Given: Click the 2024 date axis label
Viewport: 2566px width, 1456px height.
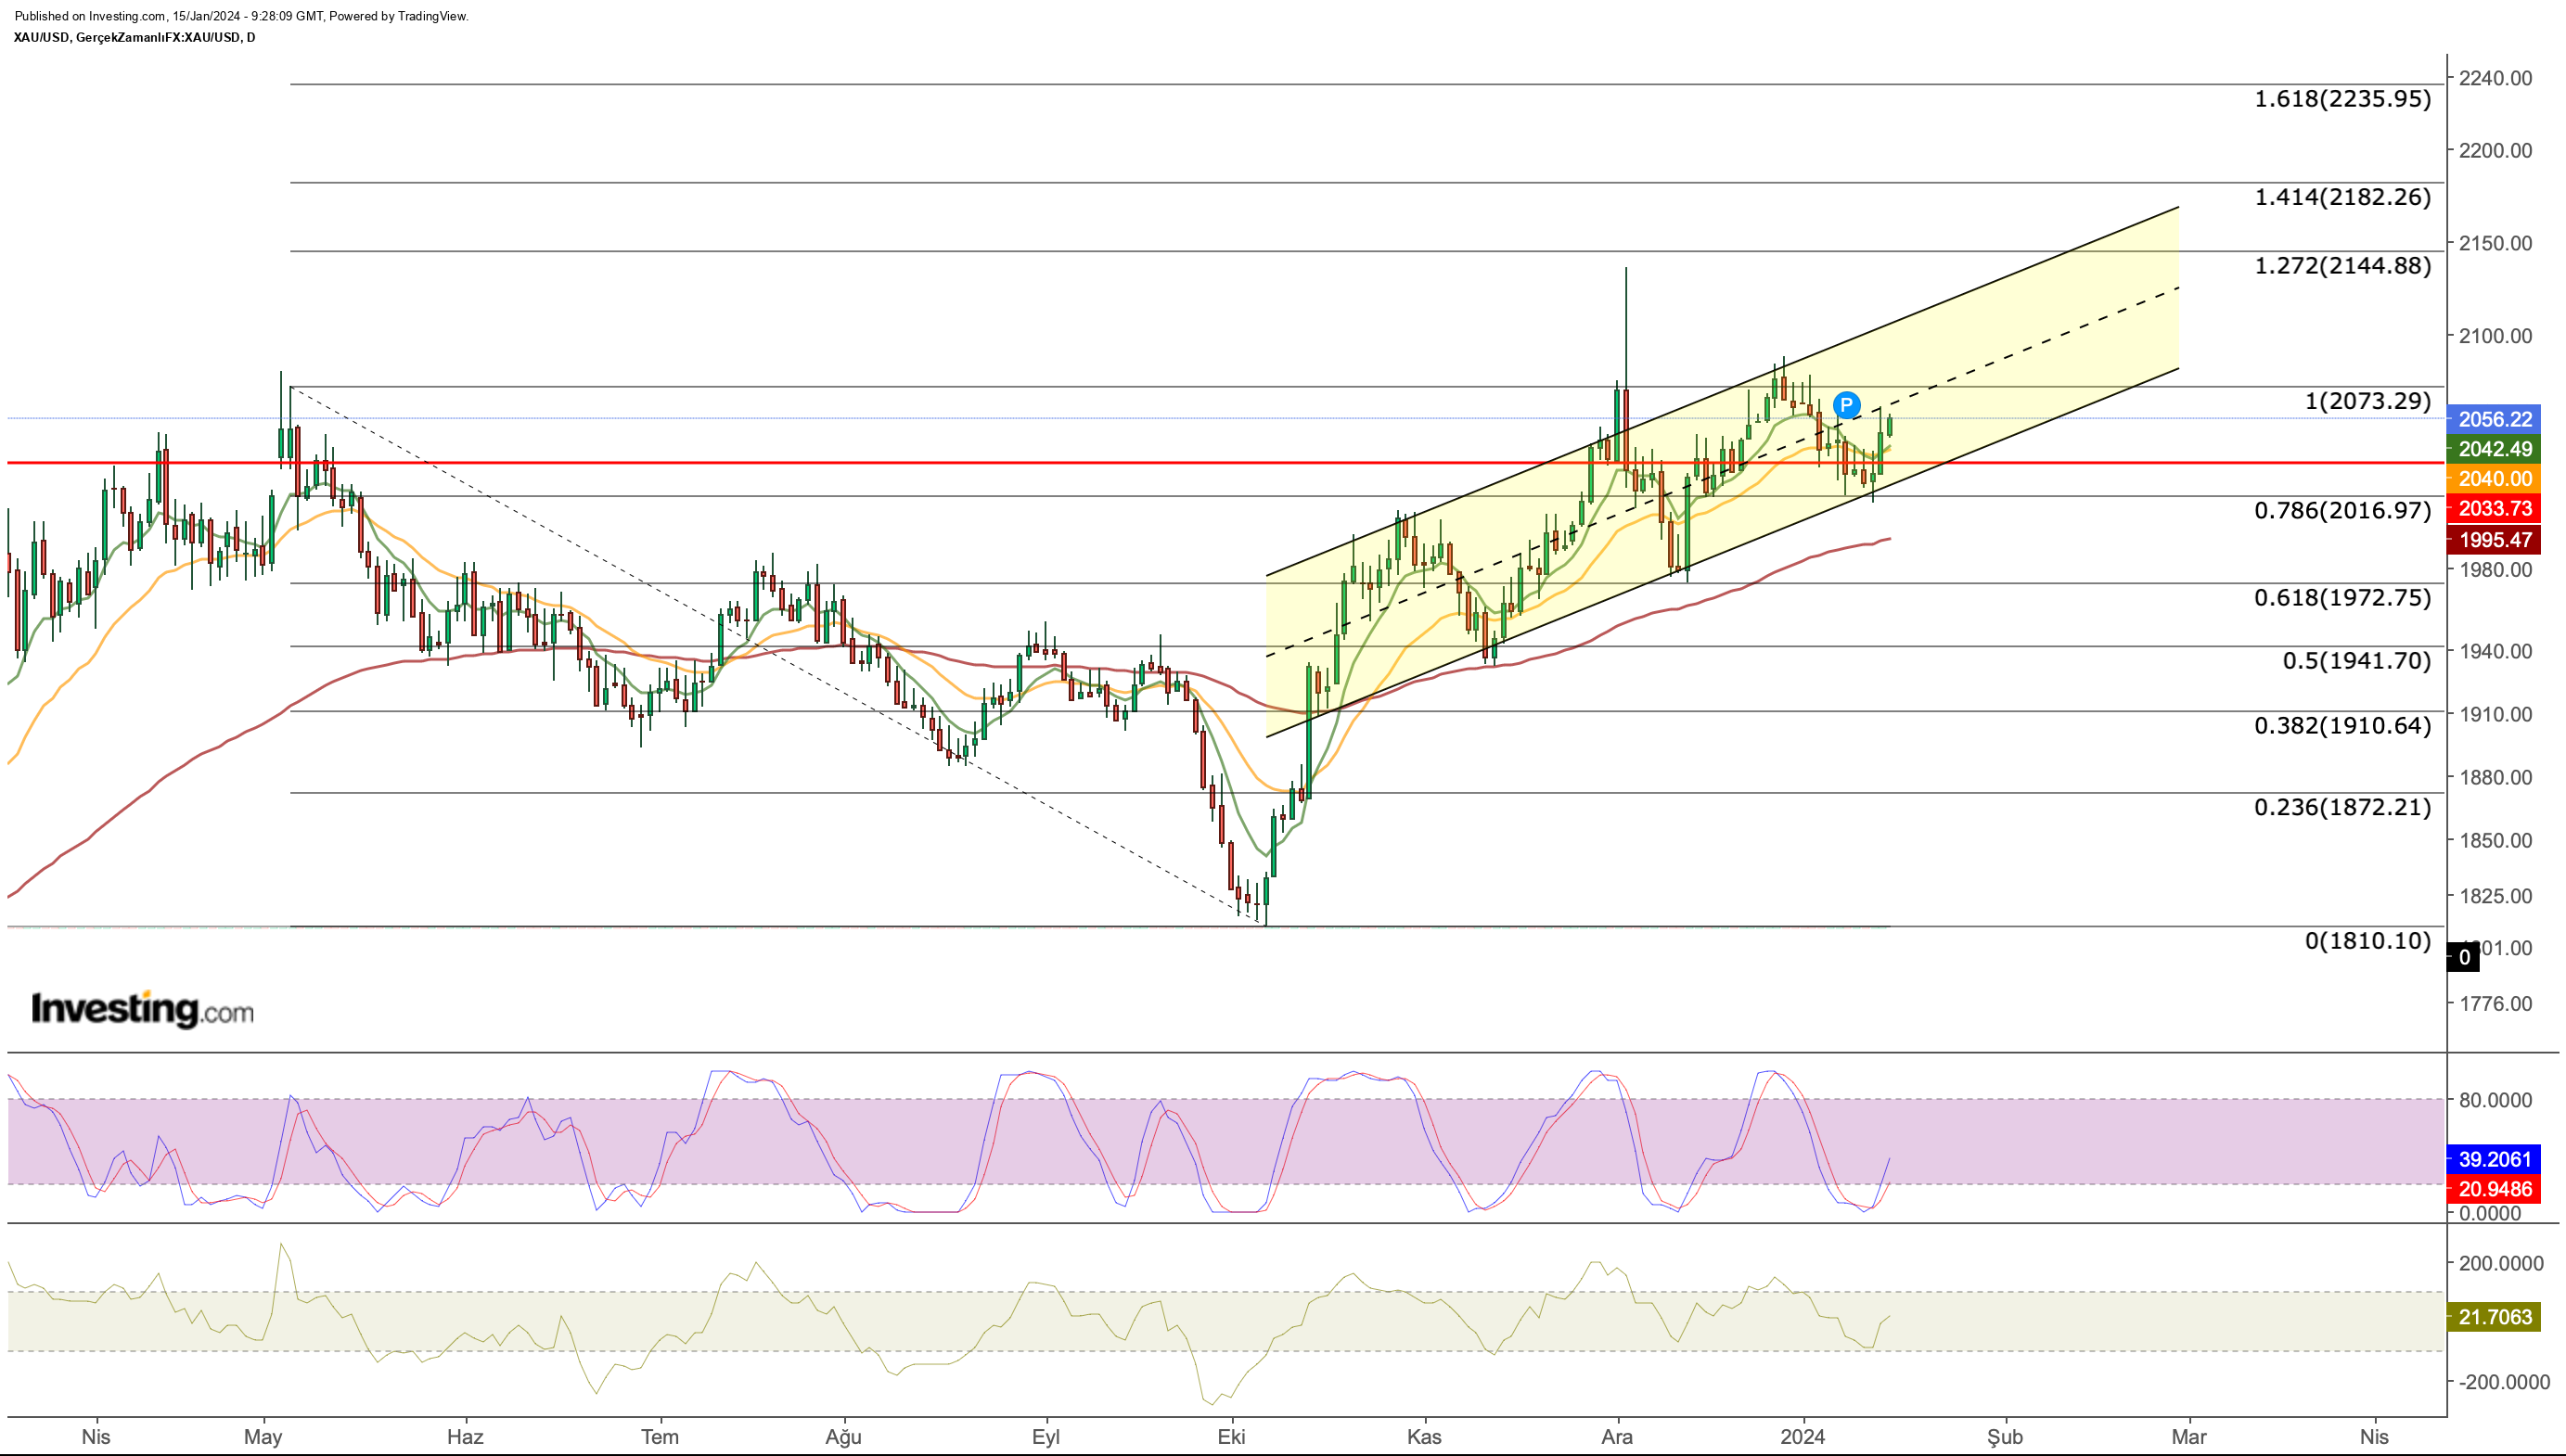Looking at the screenshot, I should point(1803,1437).
